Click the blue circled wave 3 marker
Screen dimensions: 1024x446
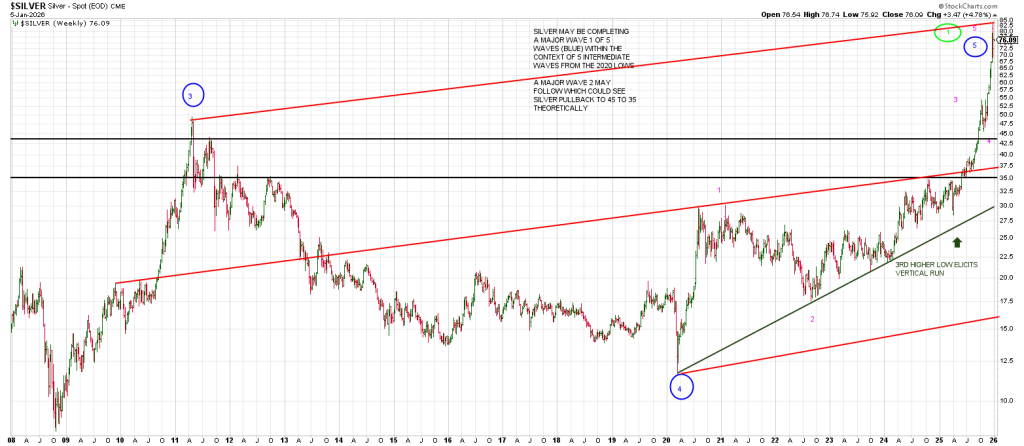193,95
